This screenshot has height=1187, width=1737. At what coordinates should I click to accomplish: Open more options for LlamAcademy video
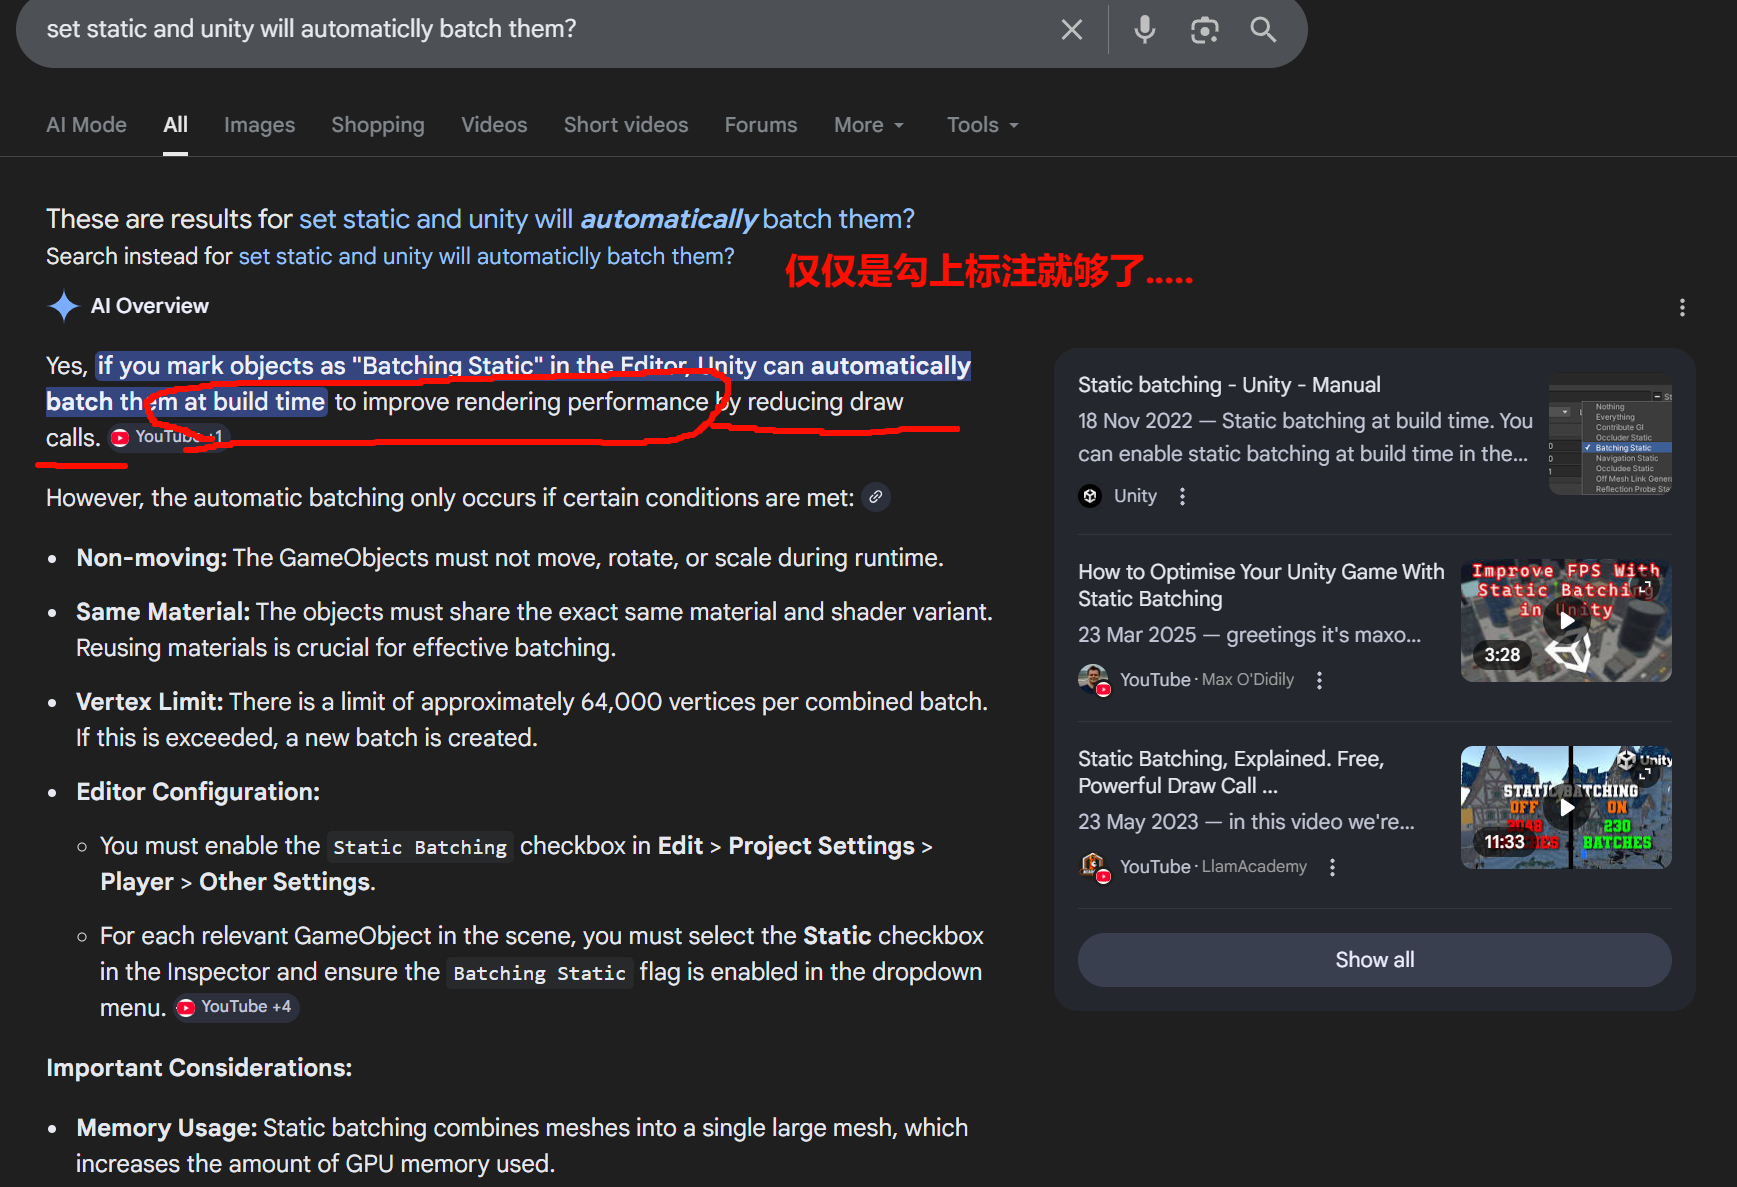click(x=1332, y=867)
